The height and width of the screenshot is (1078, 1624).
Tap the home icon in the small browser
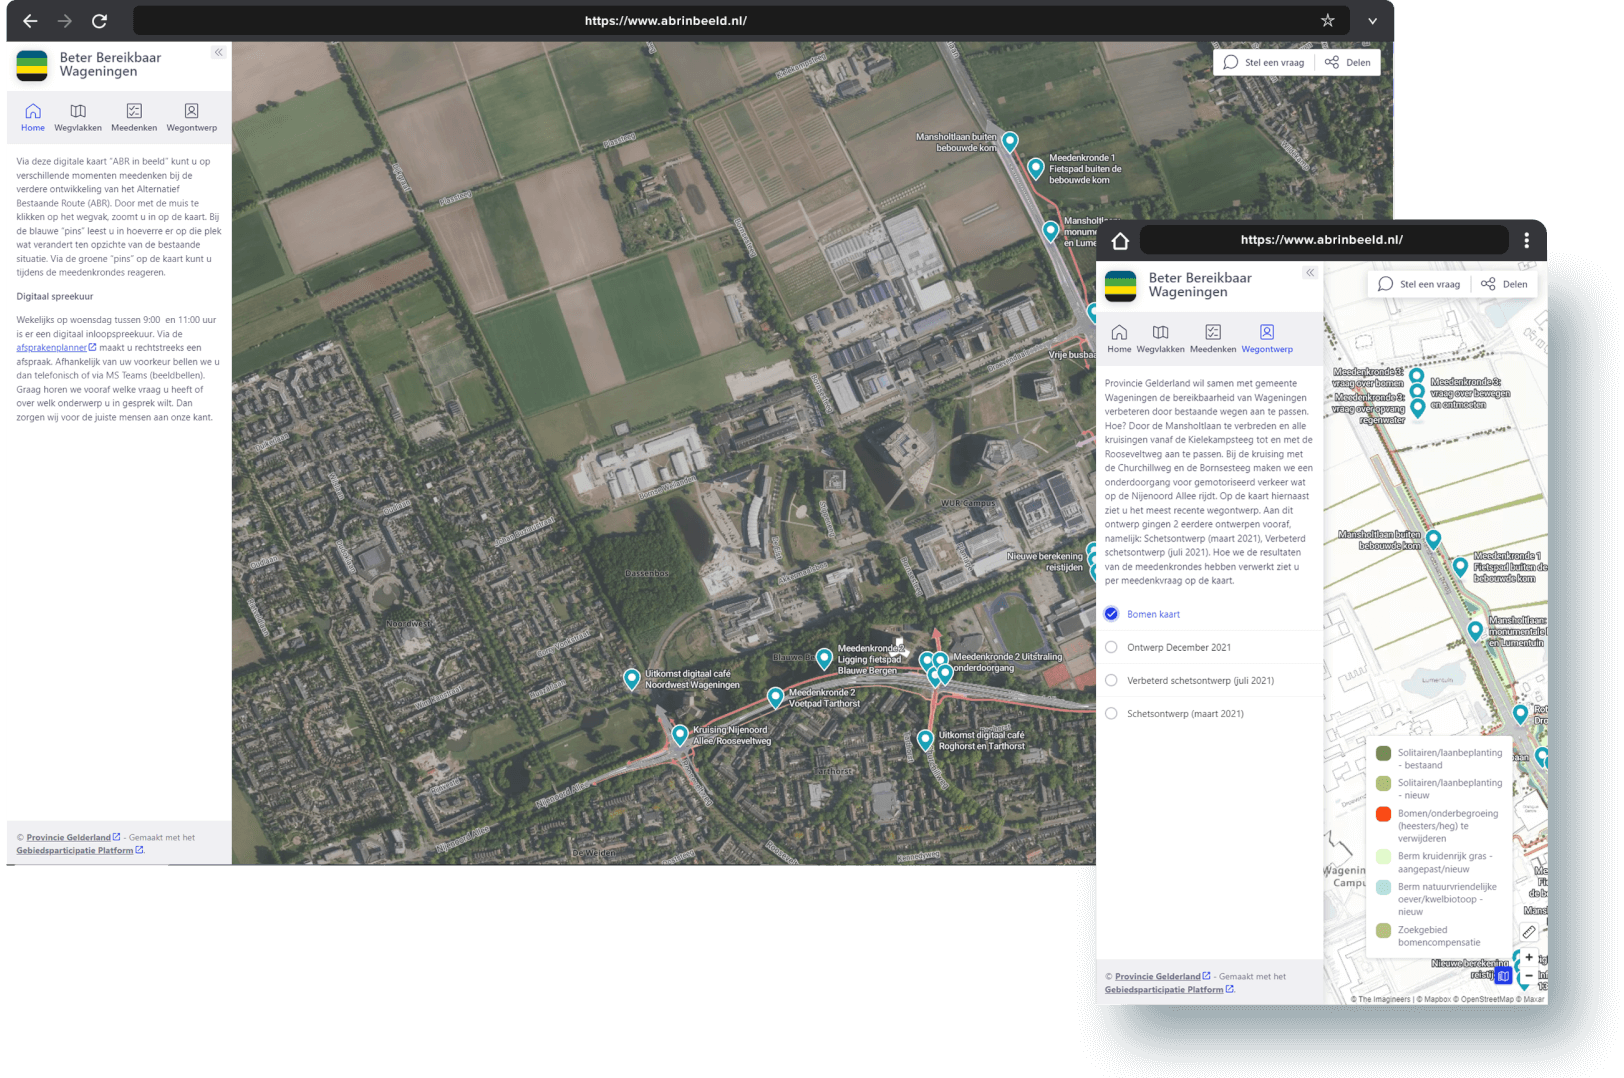[1120, 241]
